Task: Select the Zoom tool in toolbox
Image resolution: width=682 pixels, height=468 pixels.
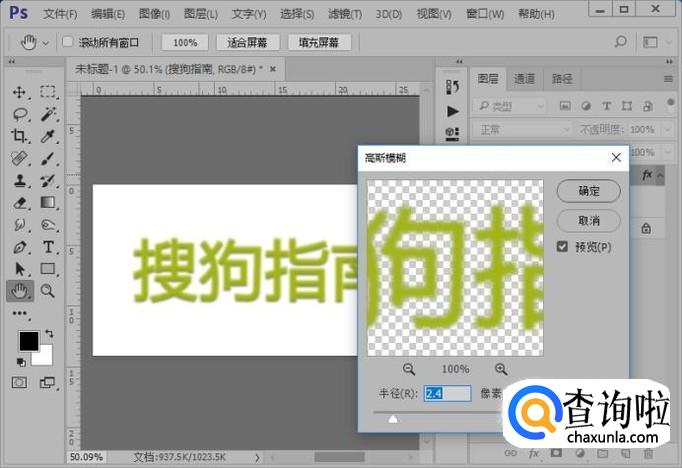Action: pos(48,291)
